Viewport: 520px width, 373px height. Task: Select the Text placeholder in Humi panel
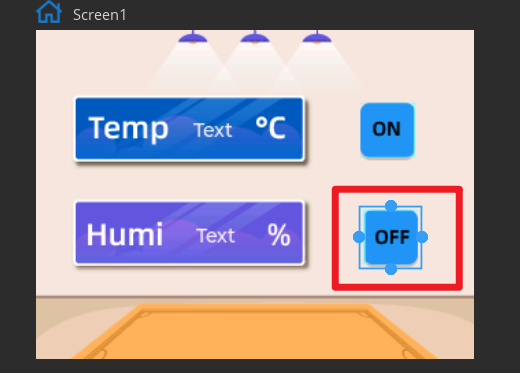point(215,236)
